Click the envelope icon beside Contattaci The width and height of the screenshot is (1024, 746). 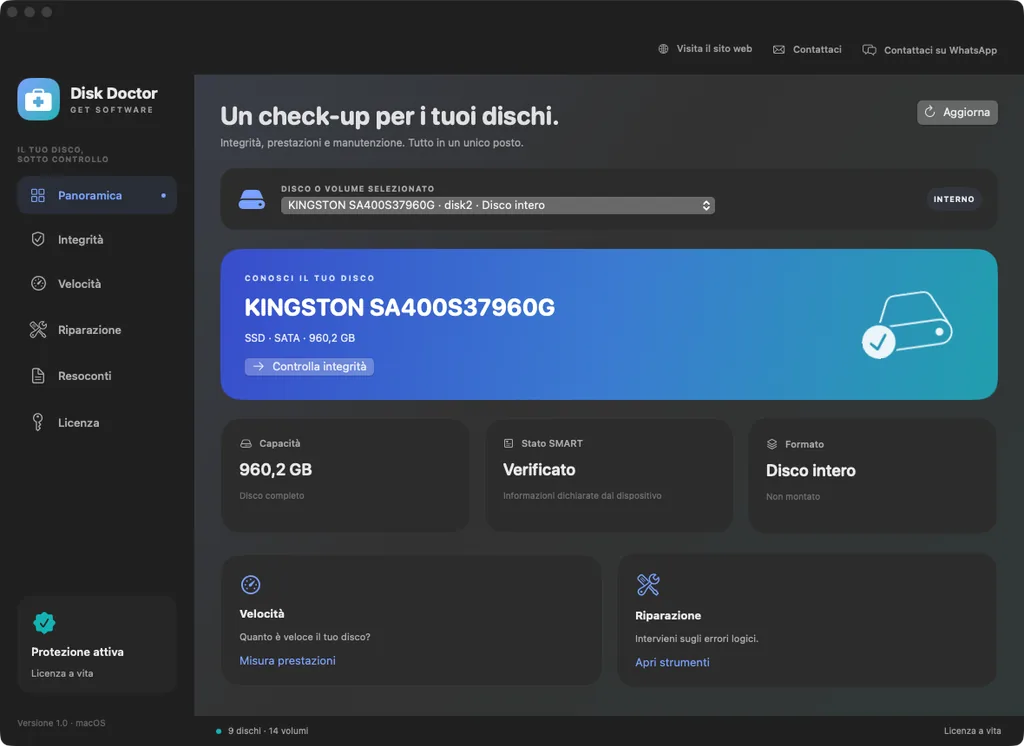pos(778,50)
